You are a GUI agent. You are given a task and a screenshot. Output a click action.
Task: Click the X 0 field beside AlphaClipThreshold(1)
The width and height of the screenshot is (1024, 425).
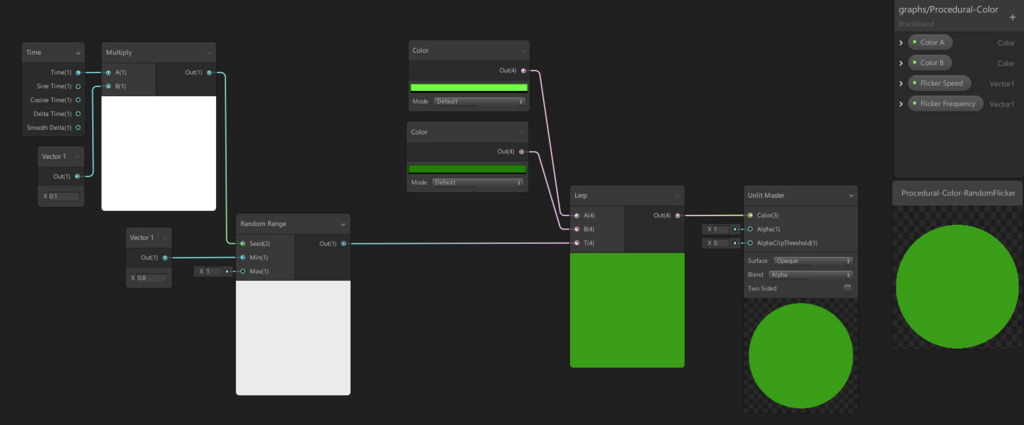point(722,243)
